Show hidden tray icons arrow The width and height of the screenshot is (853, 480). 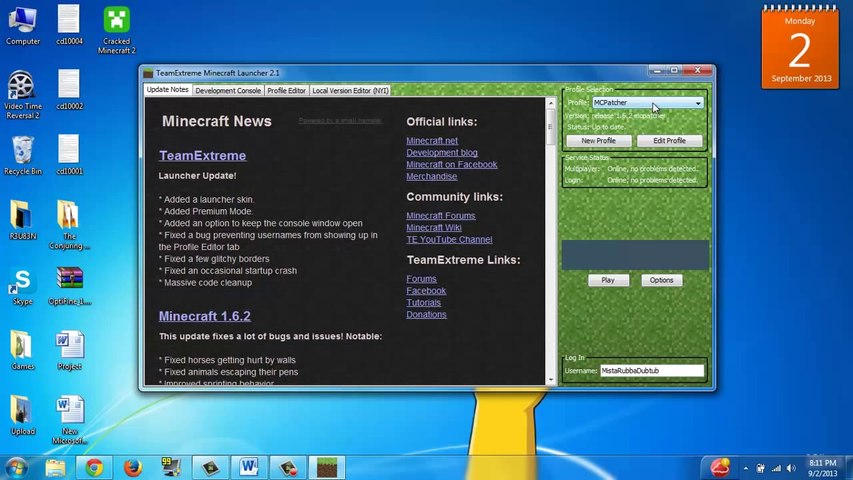pyautogui.click(x=745, y=468)
